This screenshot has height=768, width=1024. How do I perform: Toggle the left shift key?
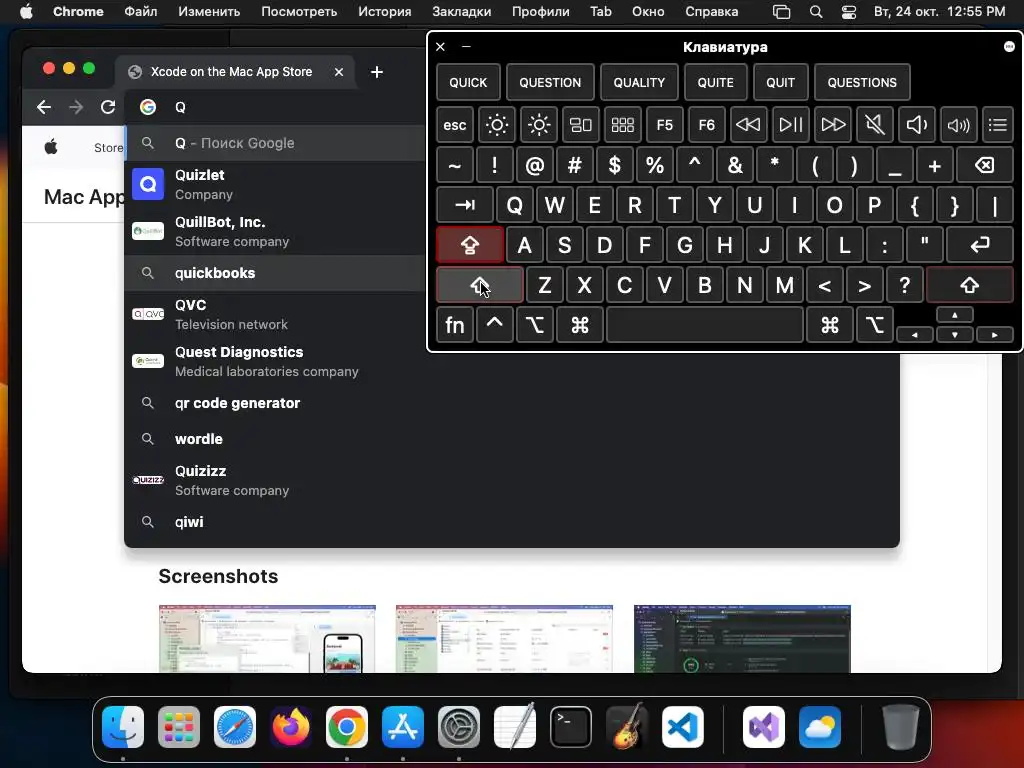[479, 285]
